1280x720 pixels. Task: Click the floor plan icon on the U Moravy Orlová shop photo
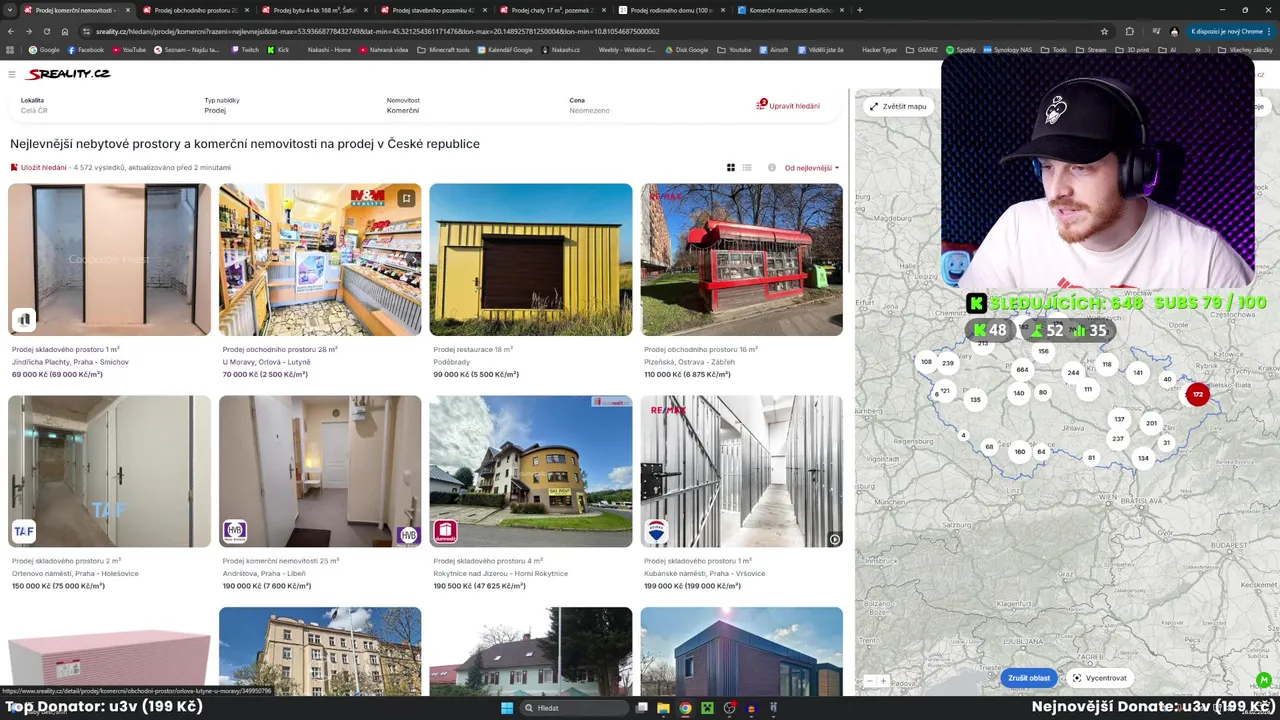[x=406, y=198]
